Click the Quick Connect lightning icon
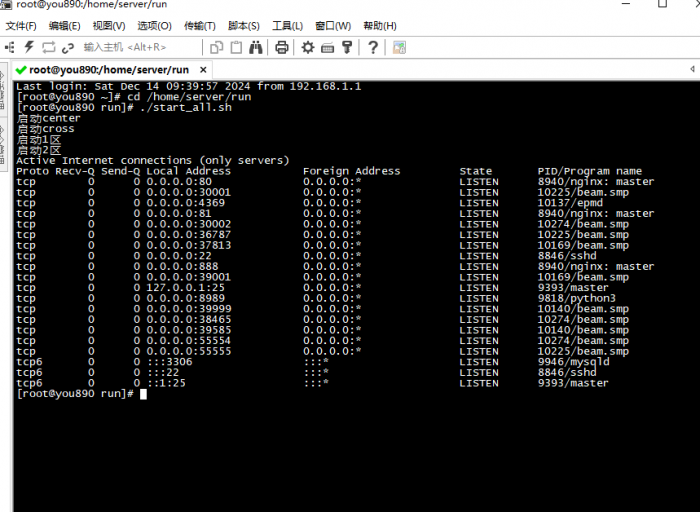700x512 pixels. (x=29, y=47)
